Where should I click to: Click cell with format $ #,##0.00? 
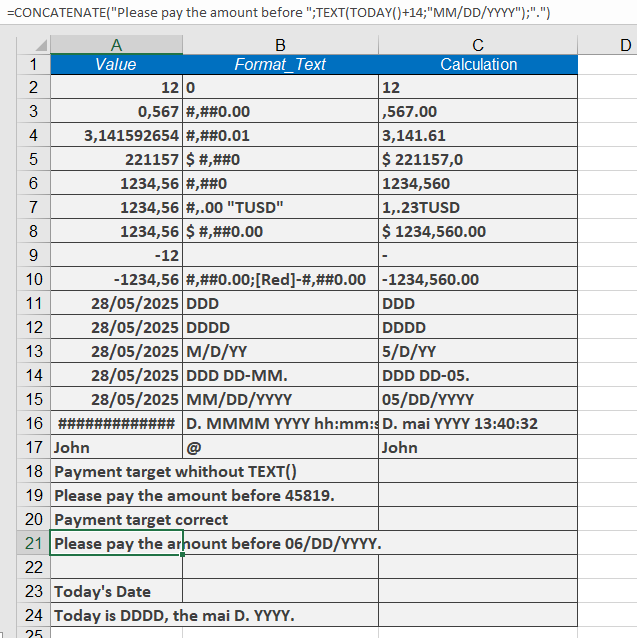280,231
